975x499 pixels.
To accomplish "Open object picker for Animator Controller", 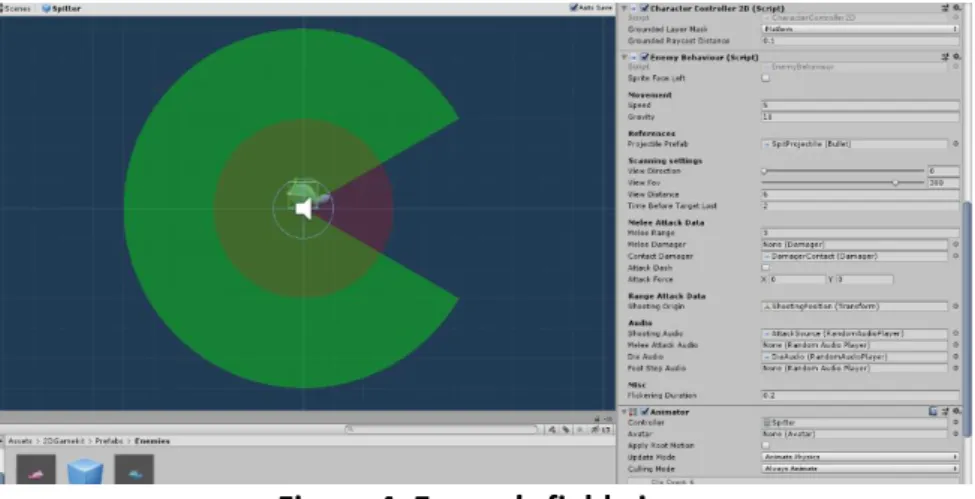I will [956, 422].
